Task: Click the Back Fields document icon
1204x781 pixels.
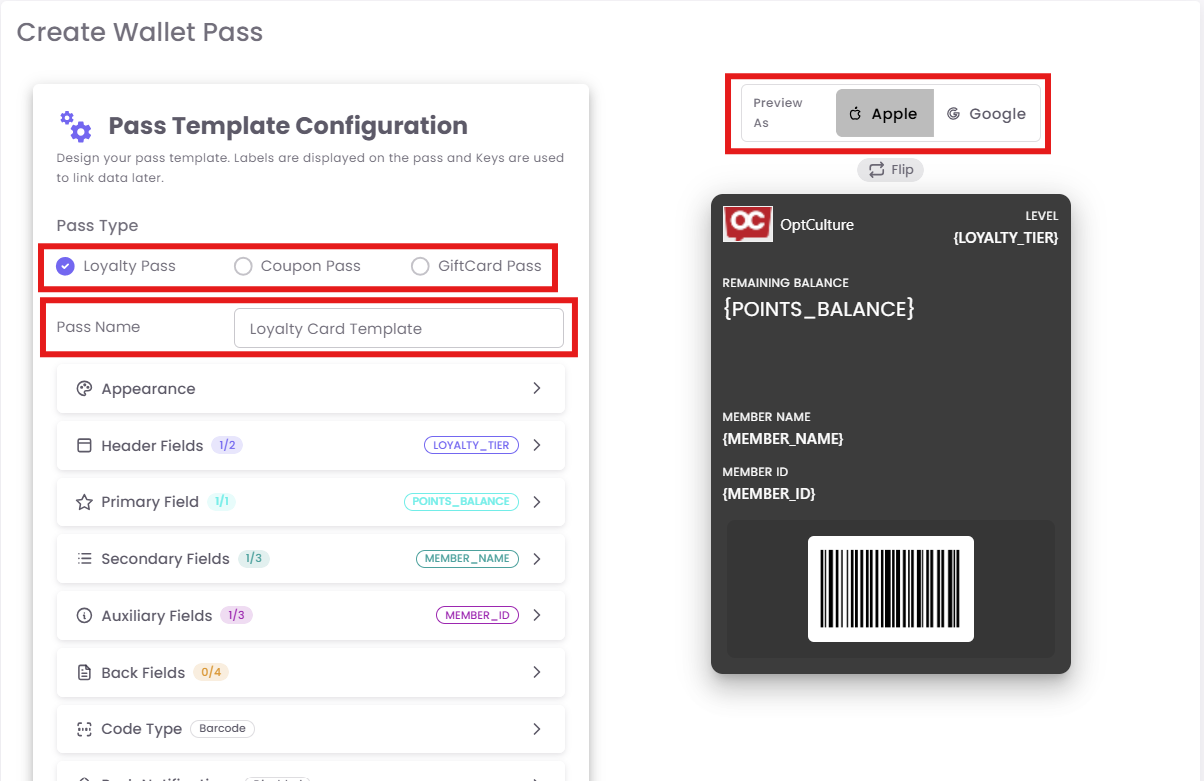Action: pyautogui.click(x=84, y=673)
